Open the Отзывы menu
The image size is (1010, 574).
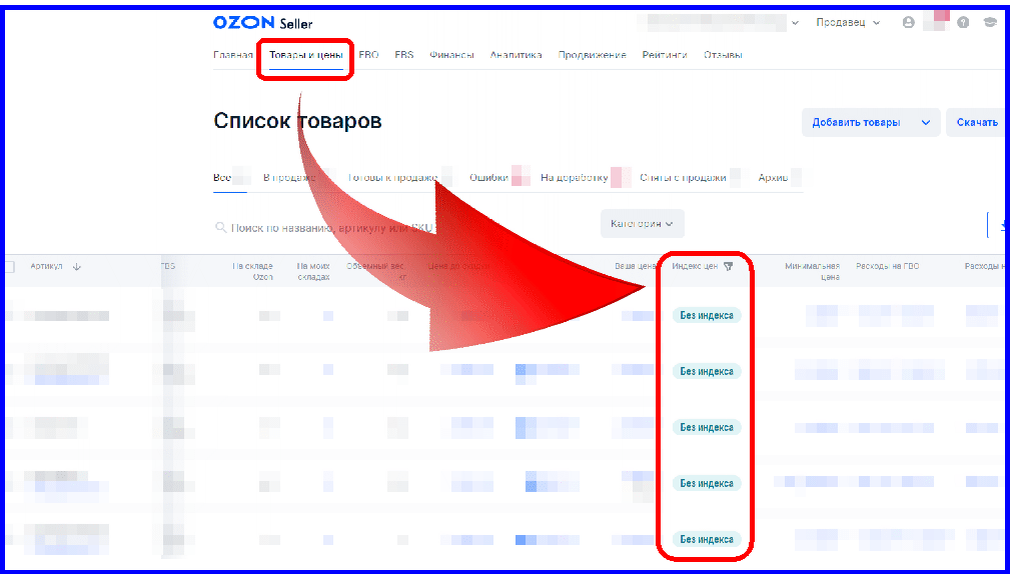(x=723, y=55)
